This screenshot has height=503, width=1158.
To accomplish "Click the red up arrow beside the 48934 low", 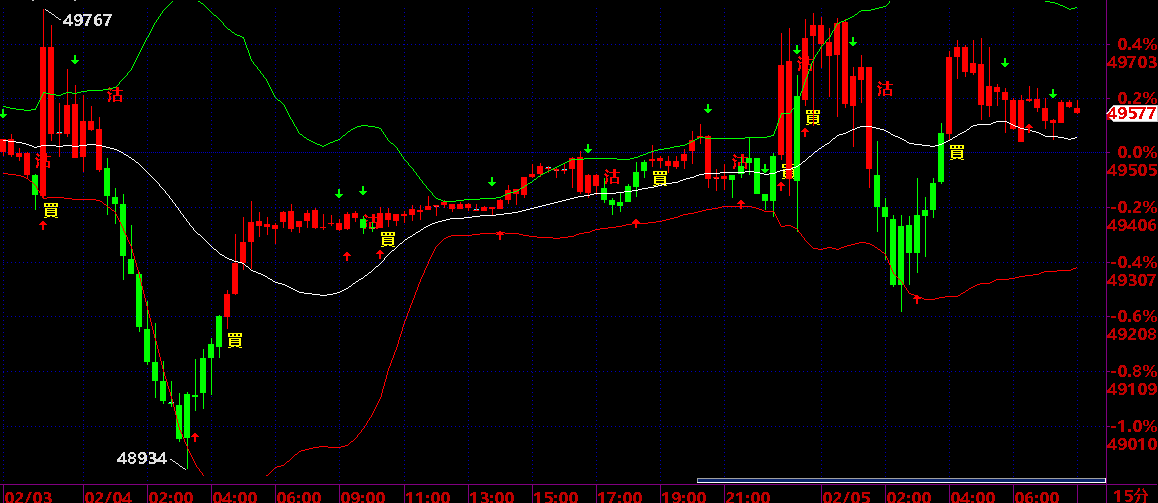I will click(x=195, y=437).
